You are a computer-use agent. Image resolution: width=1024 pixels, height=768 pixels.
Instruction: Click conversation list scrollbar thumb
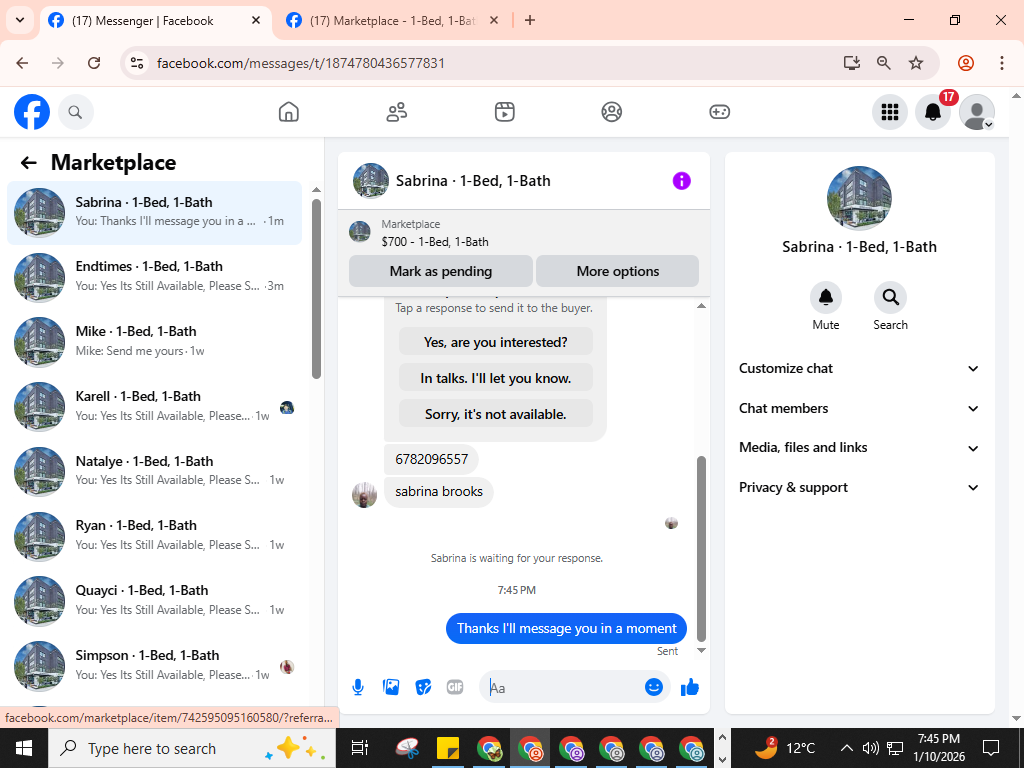click(x=316, y=289)
